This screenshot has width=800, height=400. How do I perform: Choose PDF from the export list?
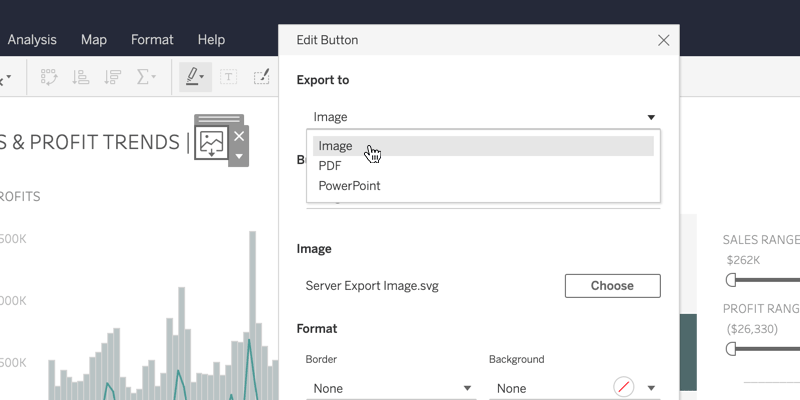tap(330, 166)
